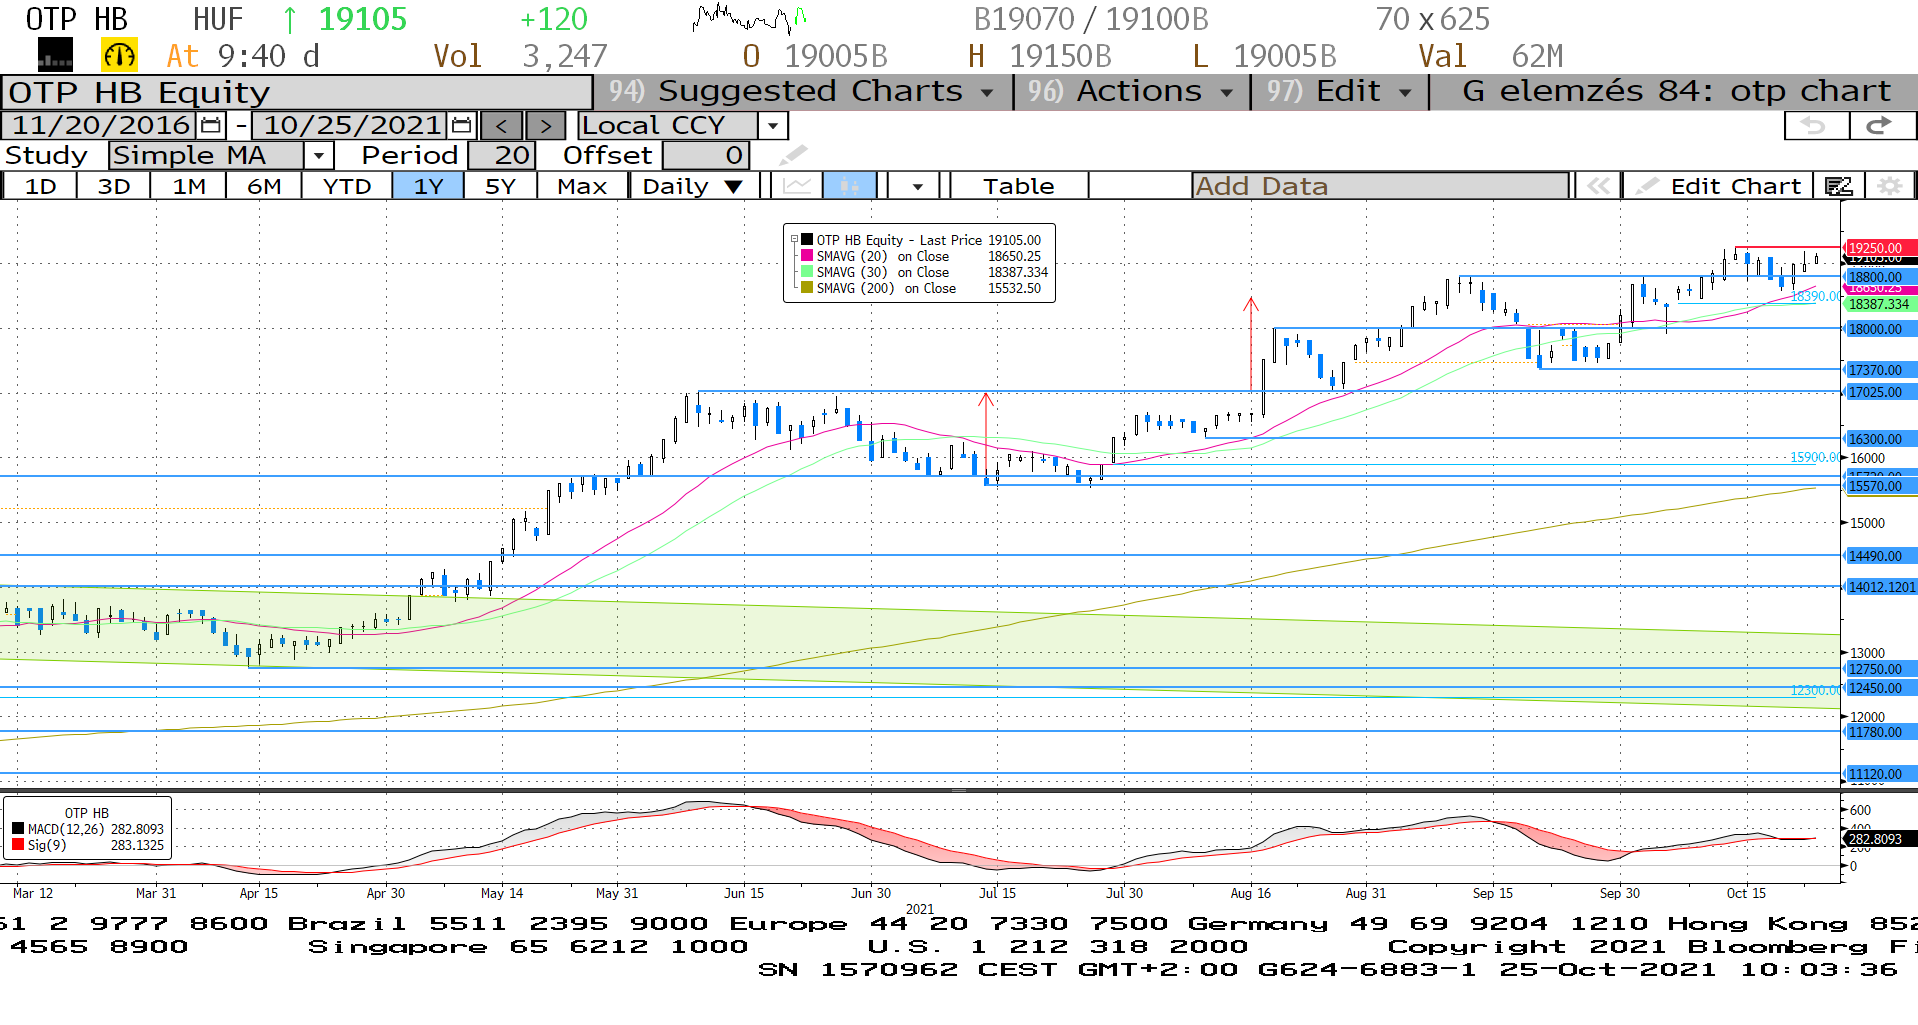Click the 'SMAVG (200) on Close' legend entry
This screenshot has height=1025, width=1918.
coord(886,288)
